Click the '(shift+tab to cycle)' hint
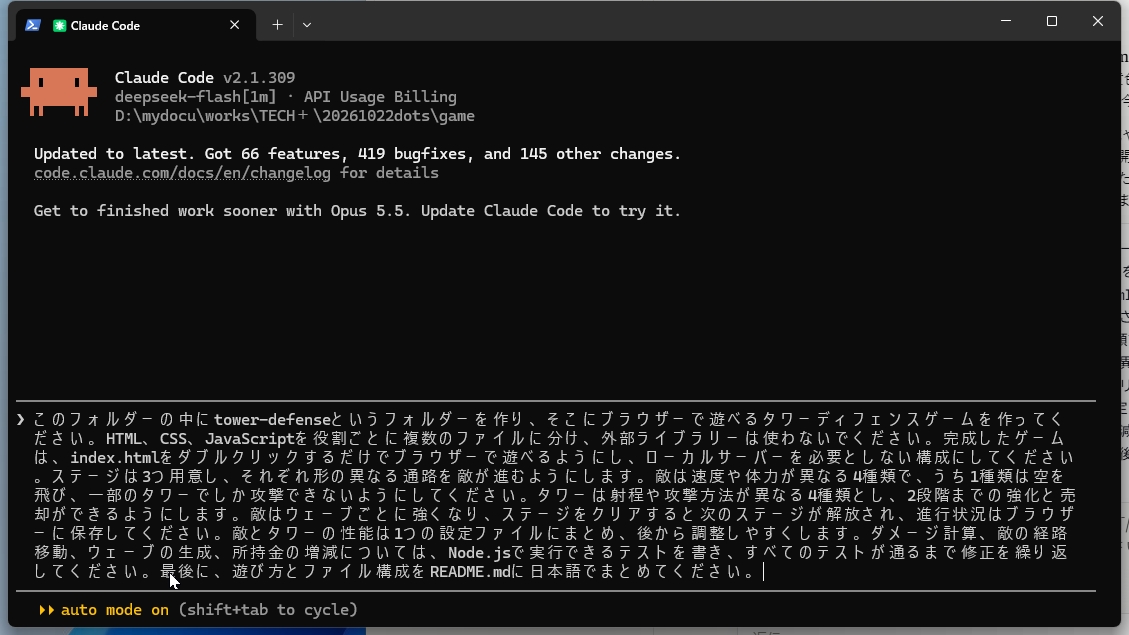 pos(268,610)
